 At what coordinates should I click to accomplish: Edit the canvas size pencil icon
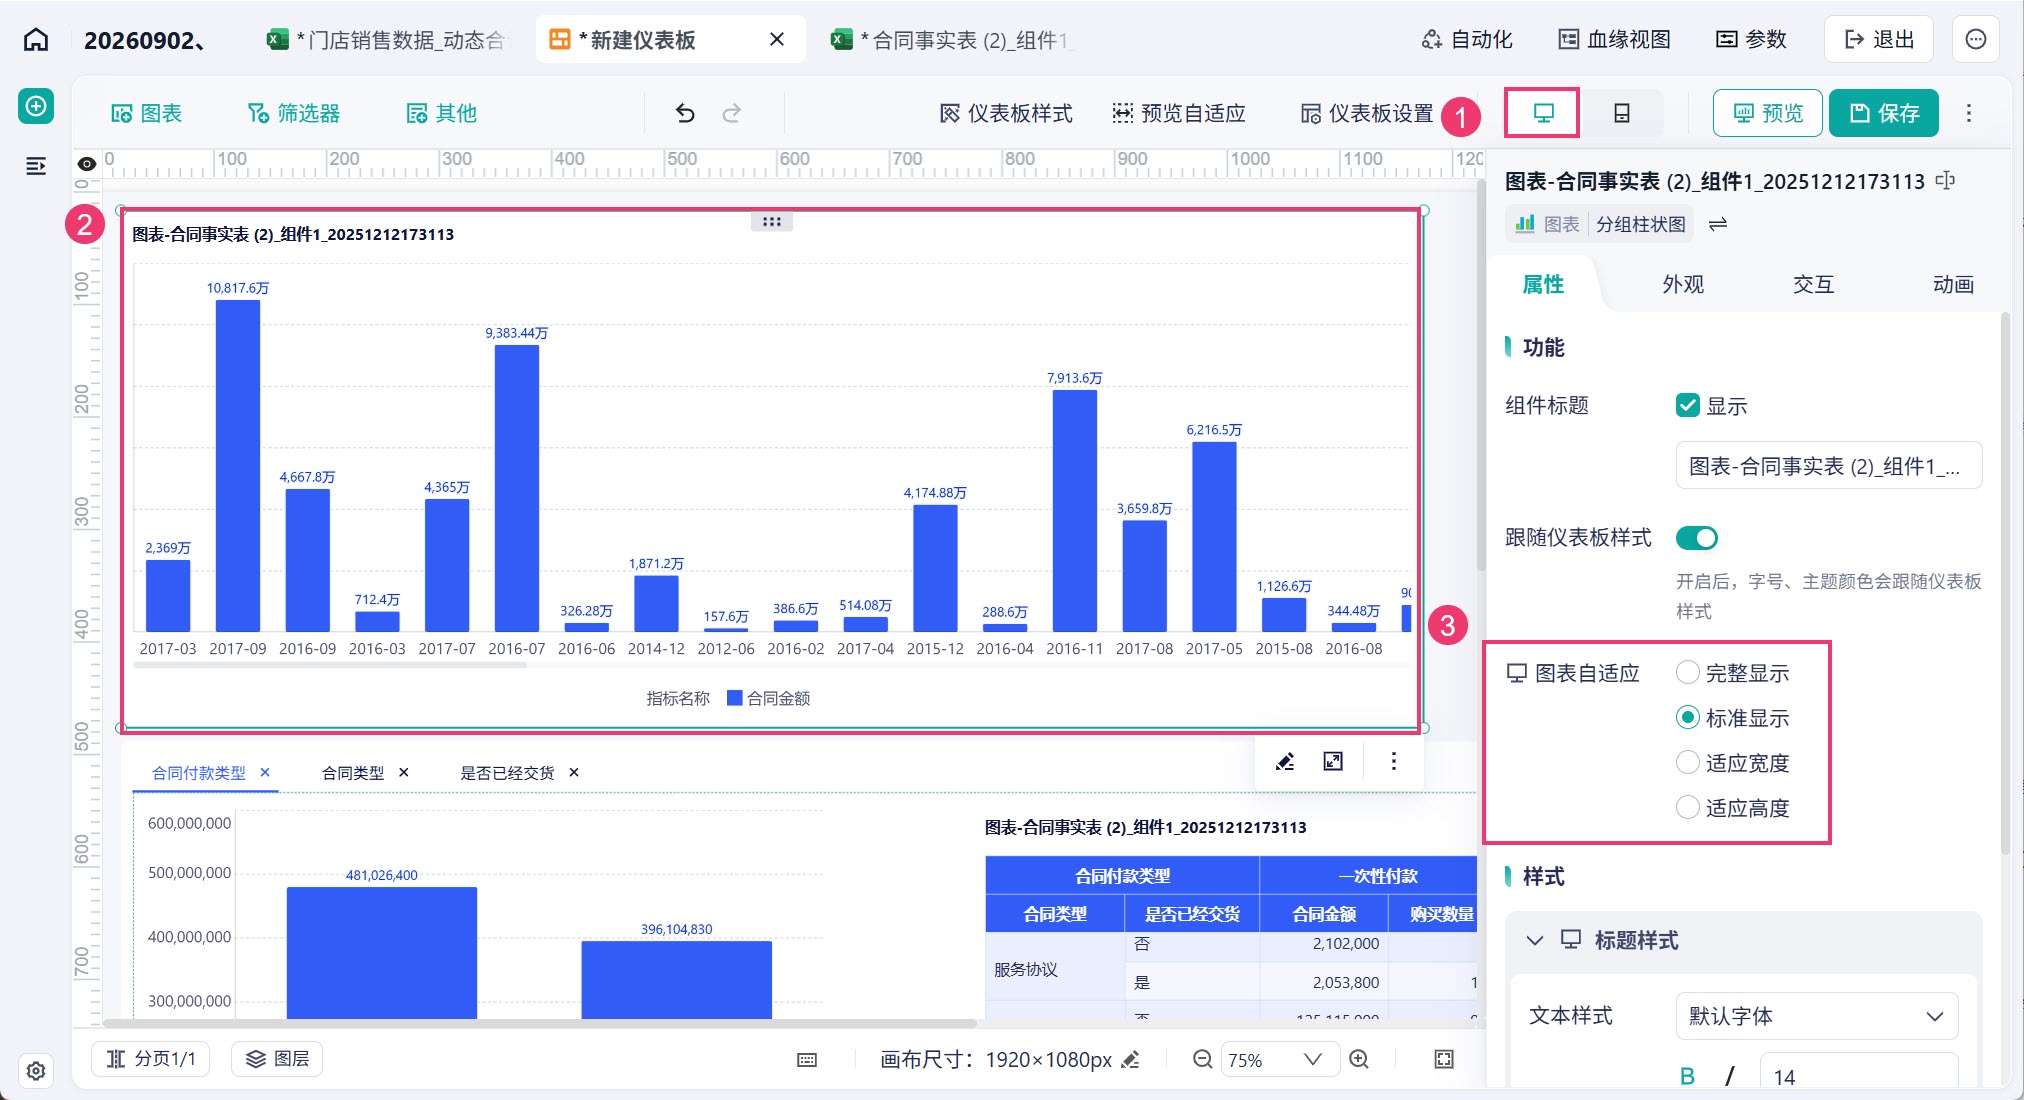(x=1131, y=1059)
